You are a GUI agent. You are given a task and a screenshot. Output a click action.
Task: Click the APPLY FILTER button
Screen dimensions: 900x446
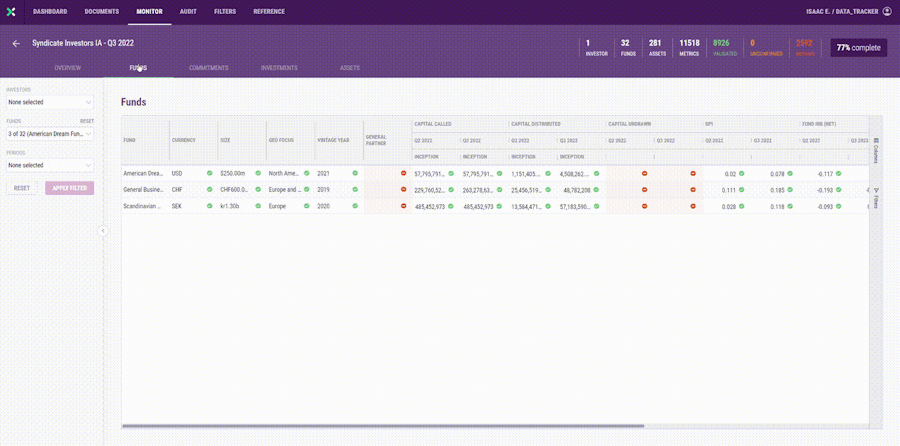(x=69, y=188)
